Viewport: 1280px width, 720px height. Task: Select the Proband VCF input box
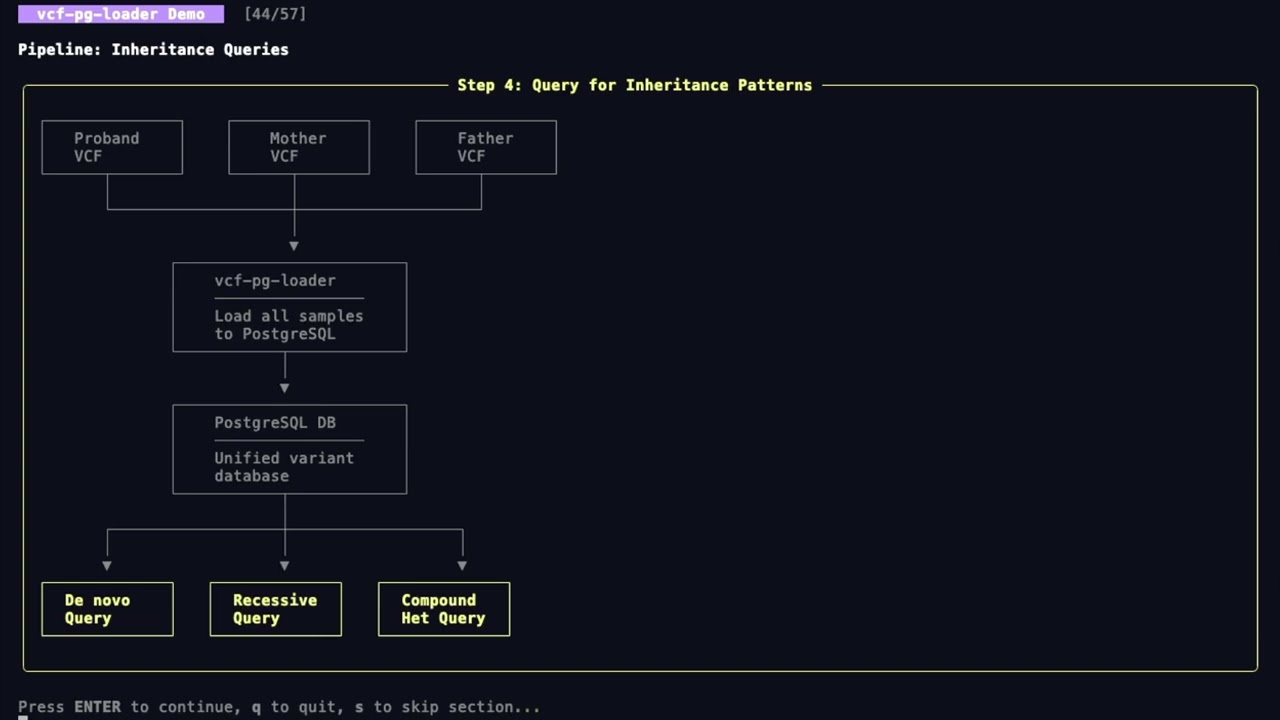[111, 147]
